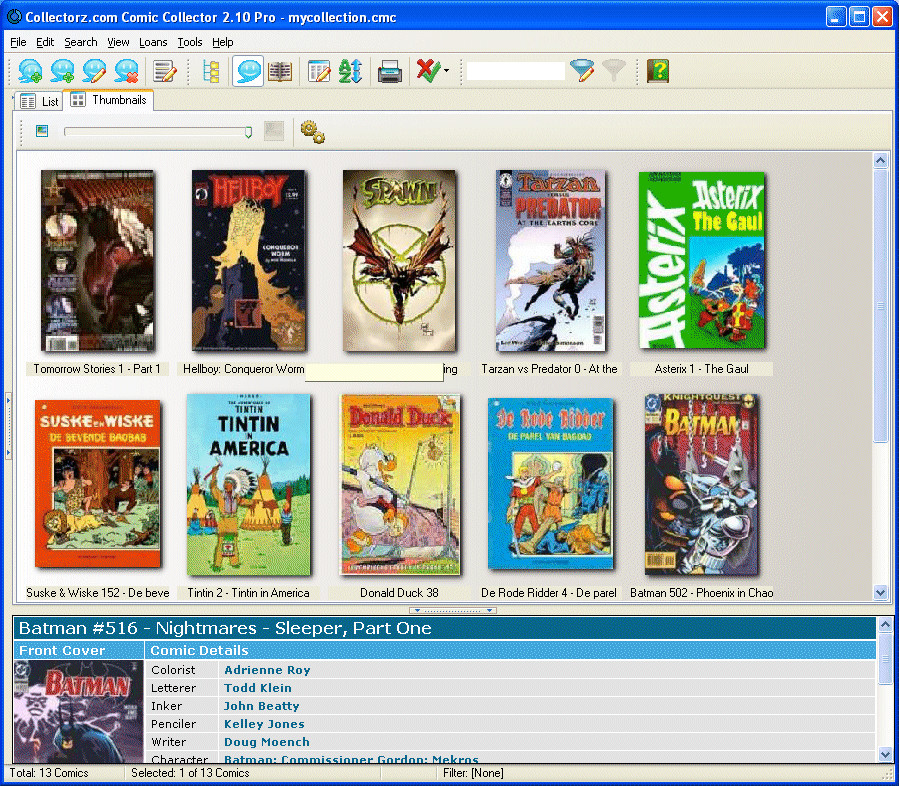Open thumbnail settings gears icon
This screenshot has height=786, width=899.
pos(312,131)
